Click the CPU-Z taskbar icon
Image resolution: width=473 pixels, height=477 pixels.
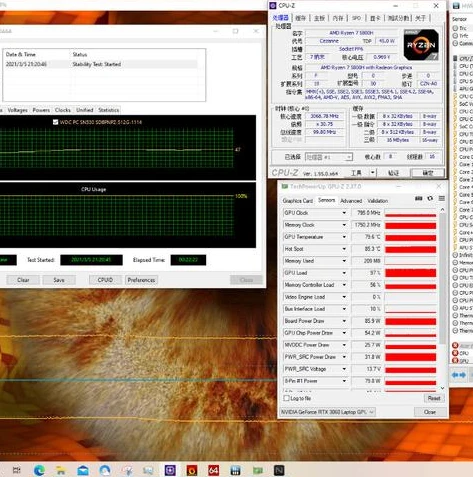tap(170, 470)
